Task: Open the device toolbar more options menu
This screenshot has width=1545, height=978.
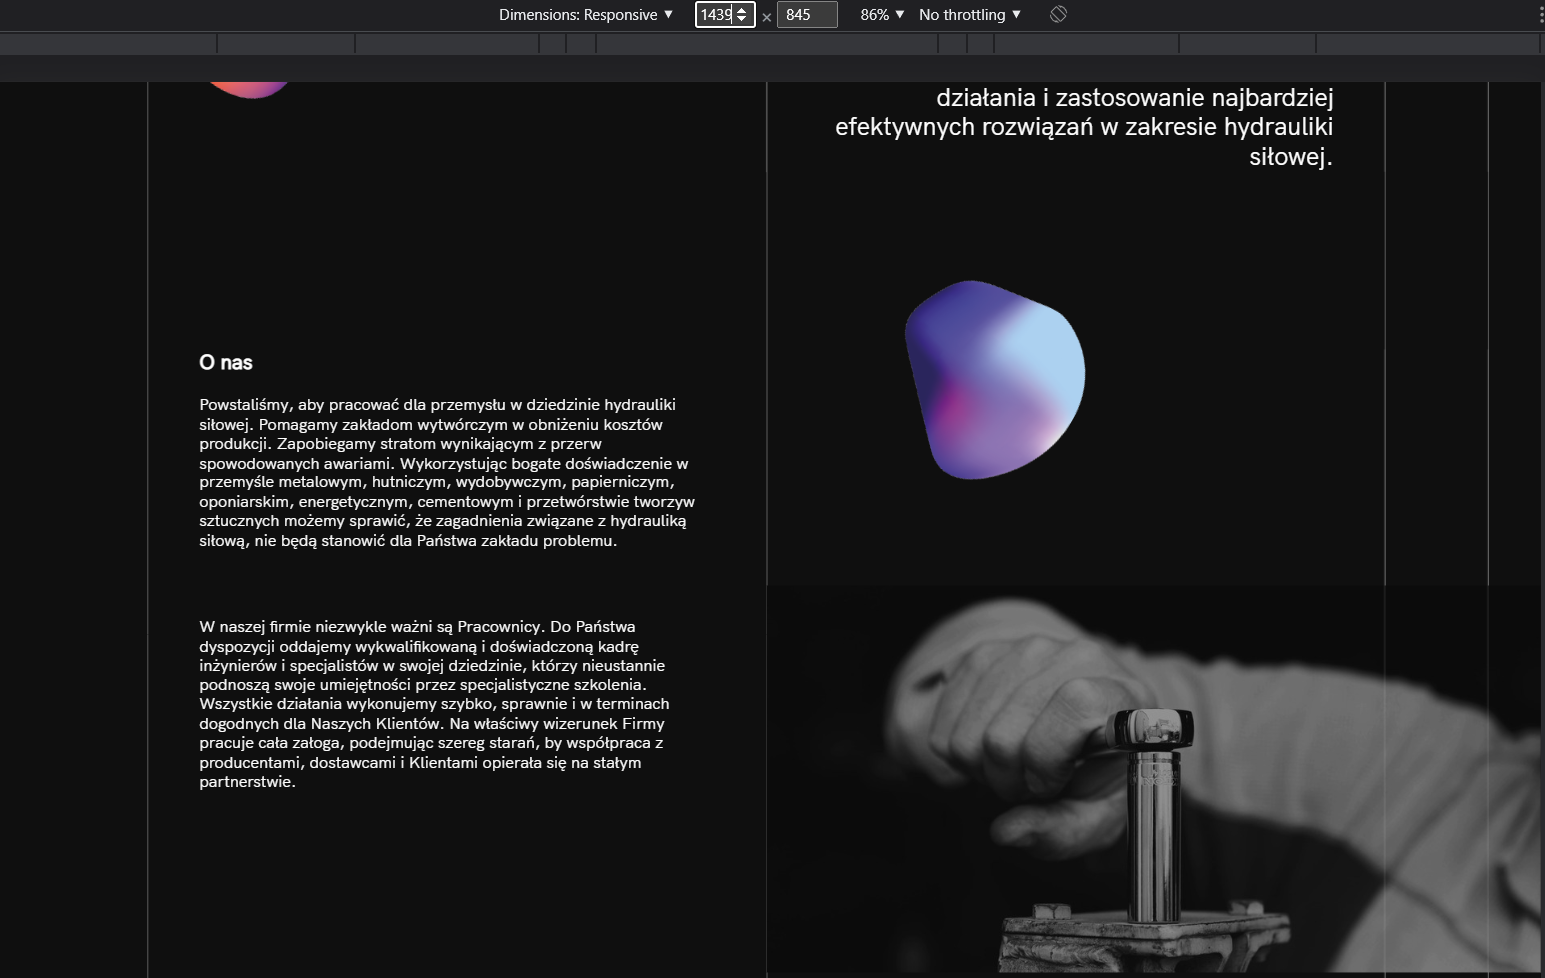Action: click(x=1540, y=15)
